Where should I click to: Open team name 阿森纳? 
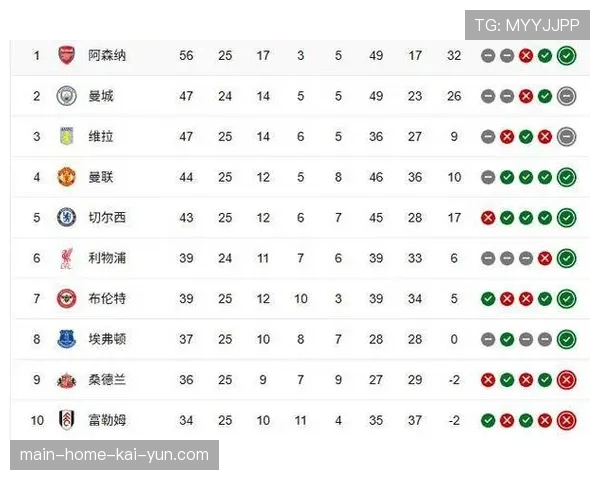click(107, 55)
